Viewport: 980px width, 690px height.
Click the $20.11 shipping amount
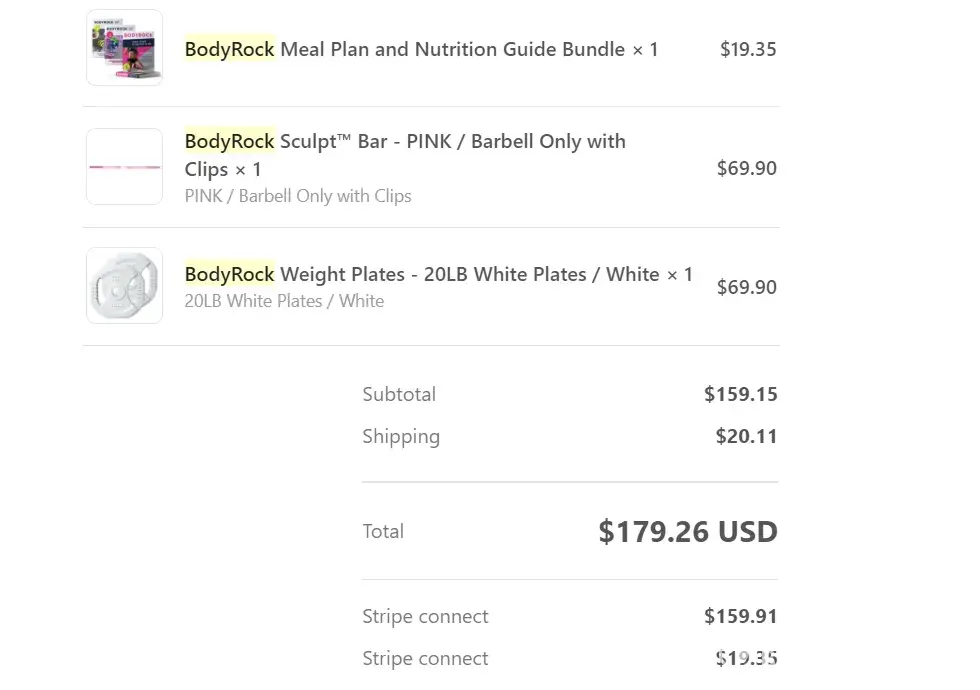746,436
